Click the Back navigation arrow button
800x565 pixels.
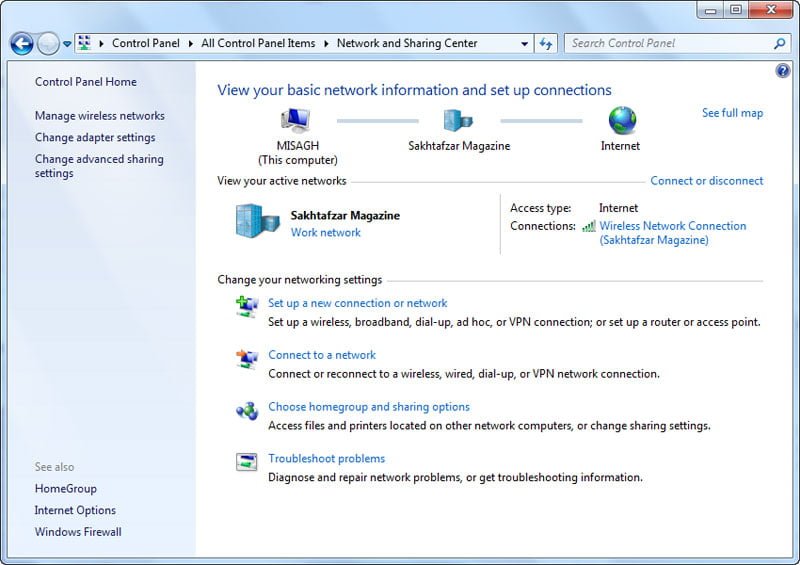coord(22,44)
